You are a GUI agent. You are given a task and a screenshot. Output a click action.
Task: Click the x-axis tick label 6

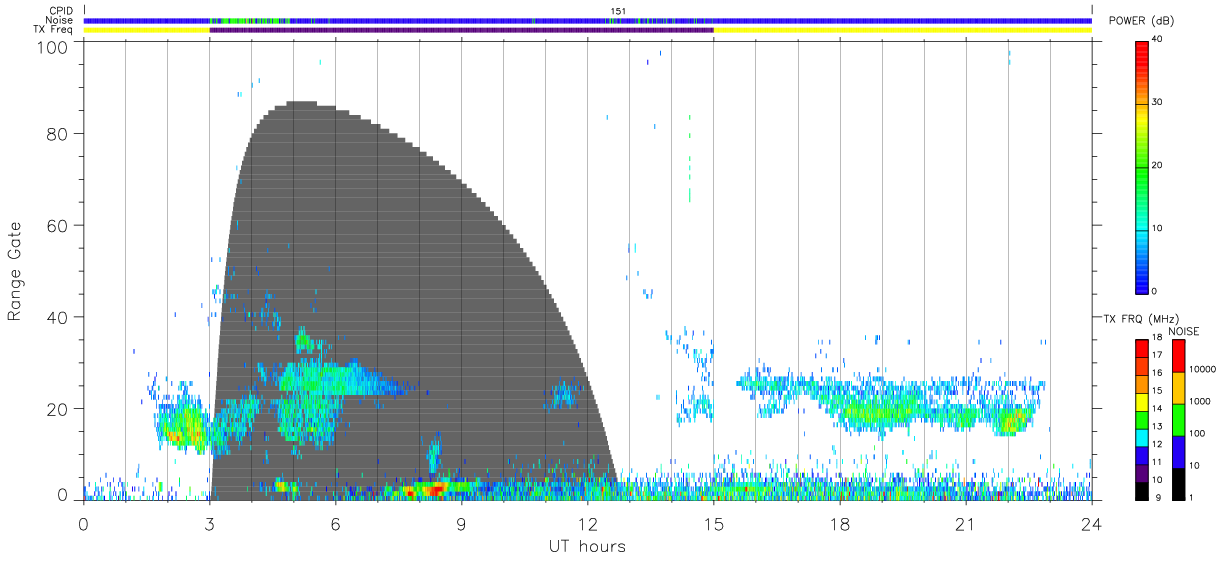pos(335,524)
